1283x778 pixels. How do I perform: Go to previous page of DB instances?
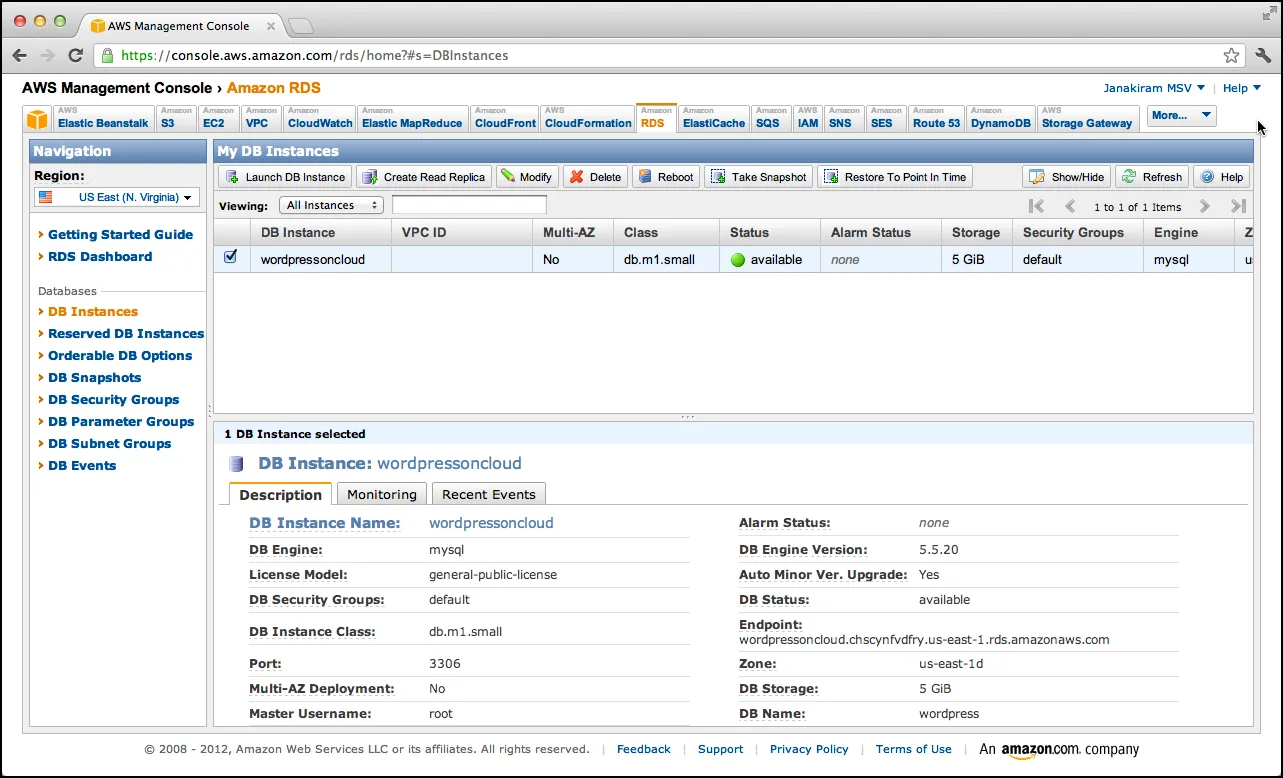pyautogui.click(x=1070, y=206)
